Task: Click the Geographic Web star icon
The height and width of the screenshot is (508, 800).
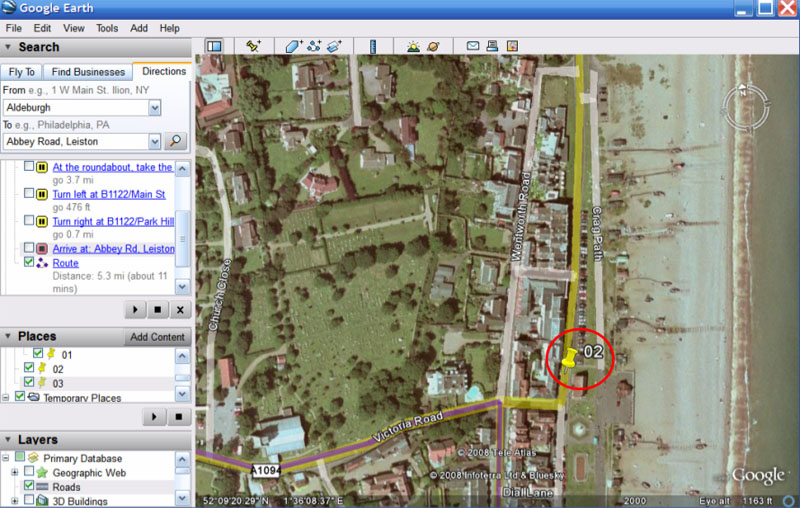Action: click(42, 472)
